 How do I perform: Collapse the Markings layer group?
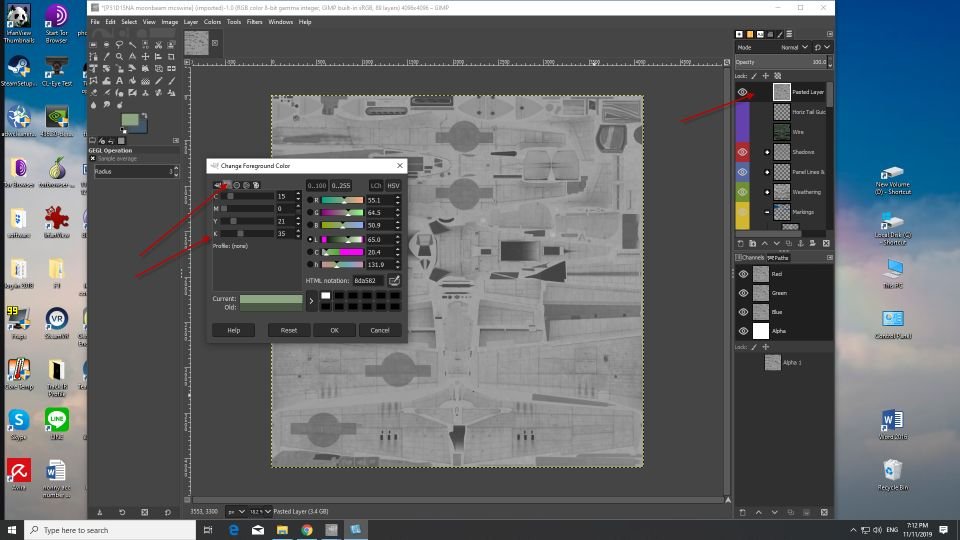point(767,212)
